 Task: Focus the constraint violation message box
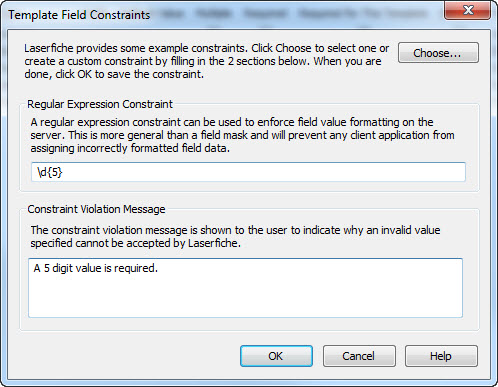[245, 288]
